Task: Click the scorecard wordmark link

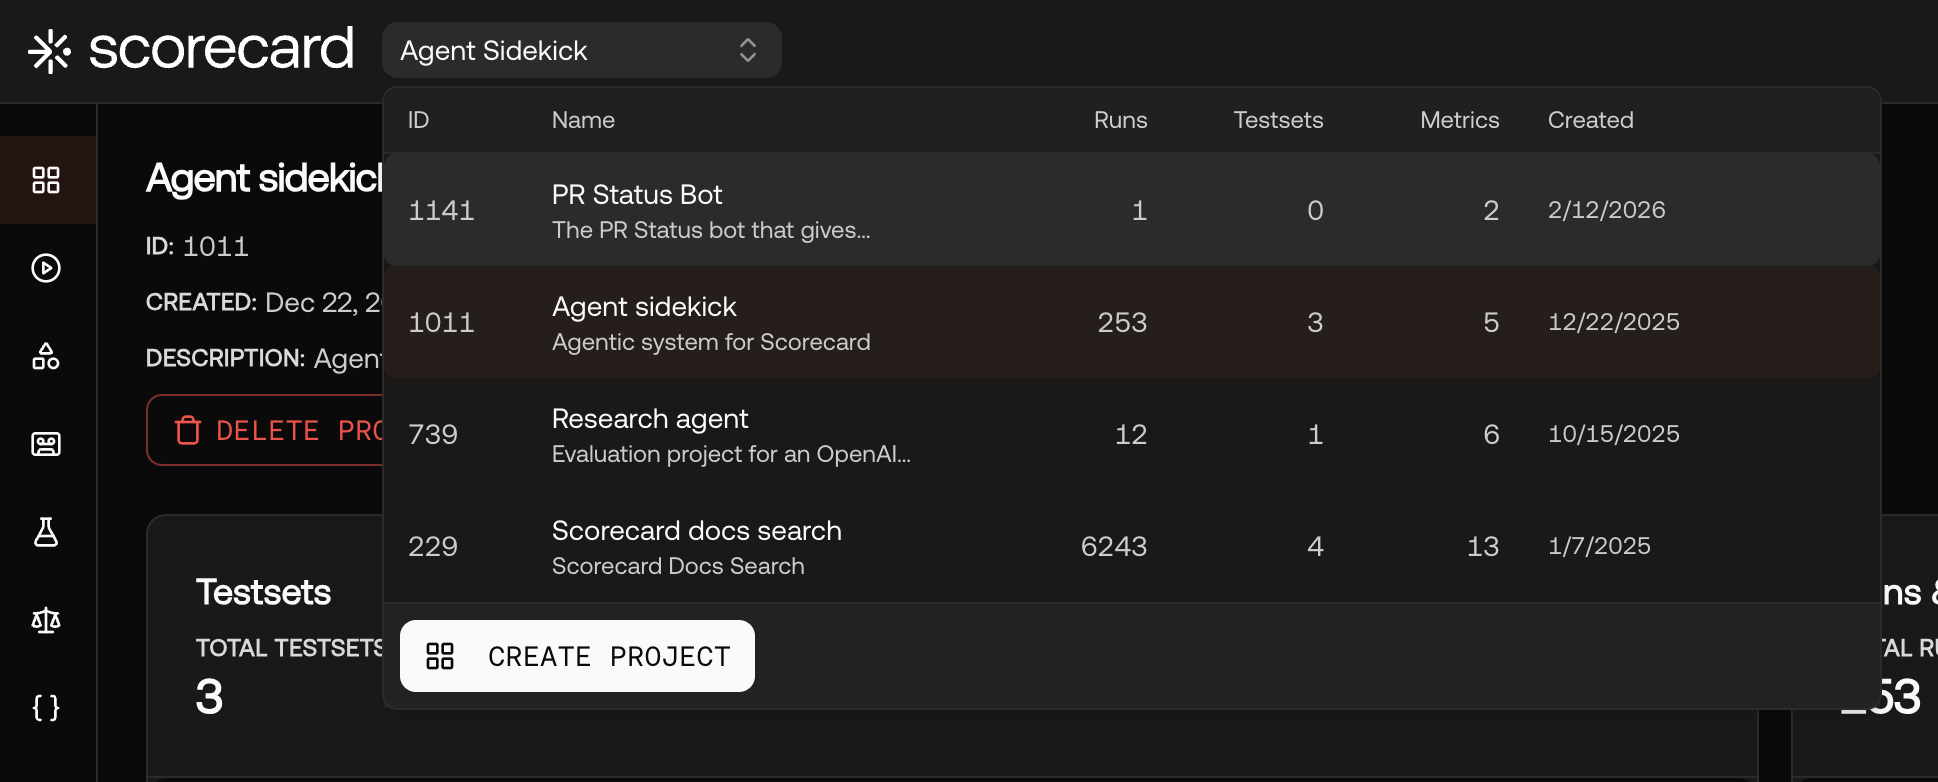Action: click(221, 49)
